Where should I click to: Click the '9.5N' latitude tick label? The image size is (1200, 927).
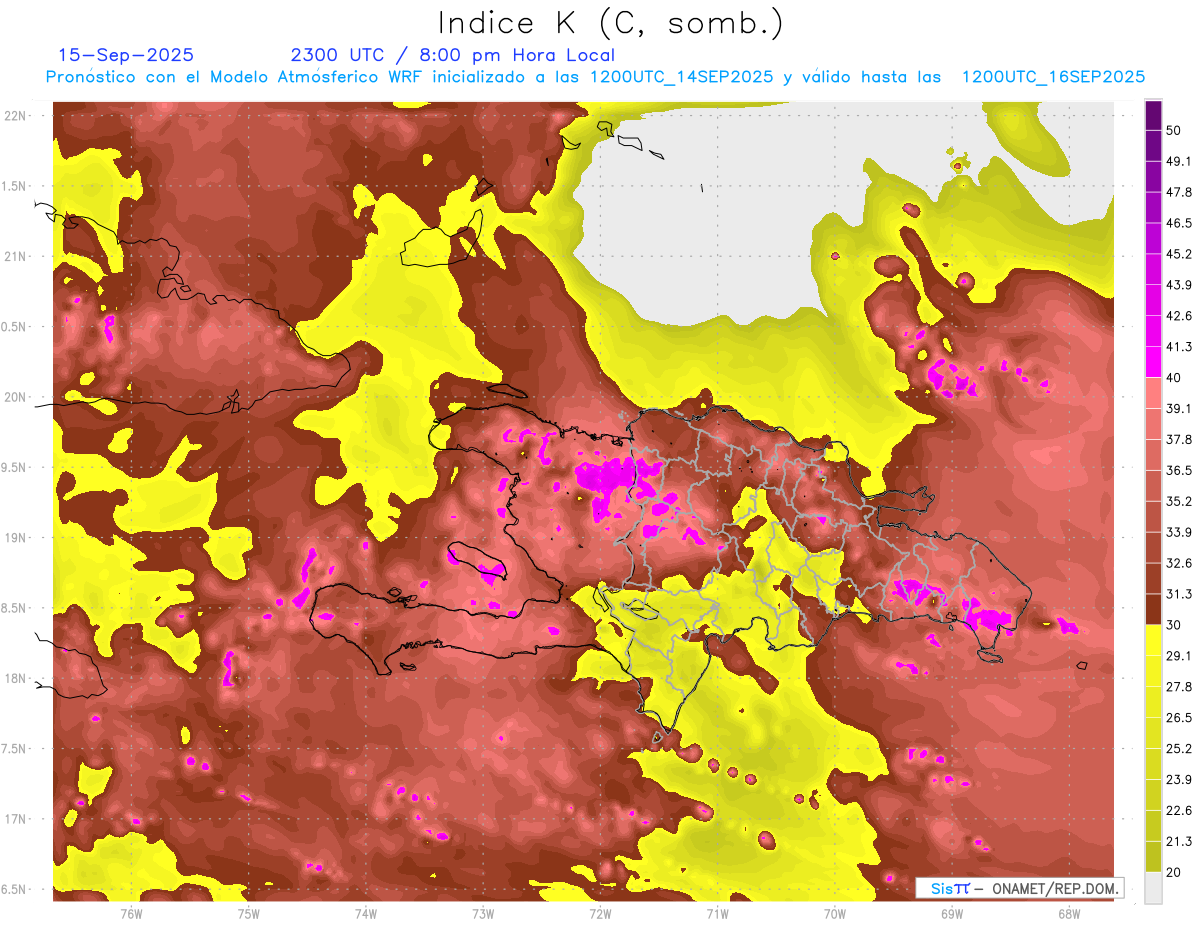click(15, 468)
